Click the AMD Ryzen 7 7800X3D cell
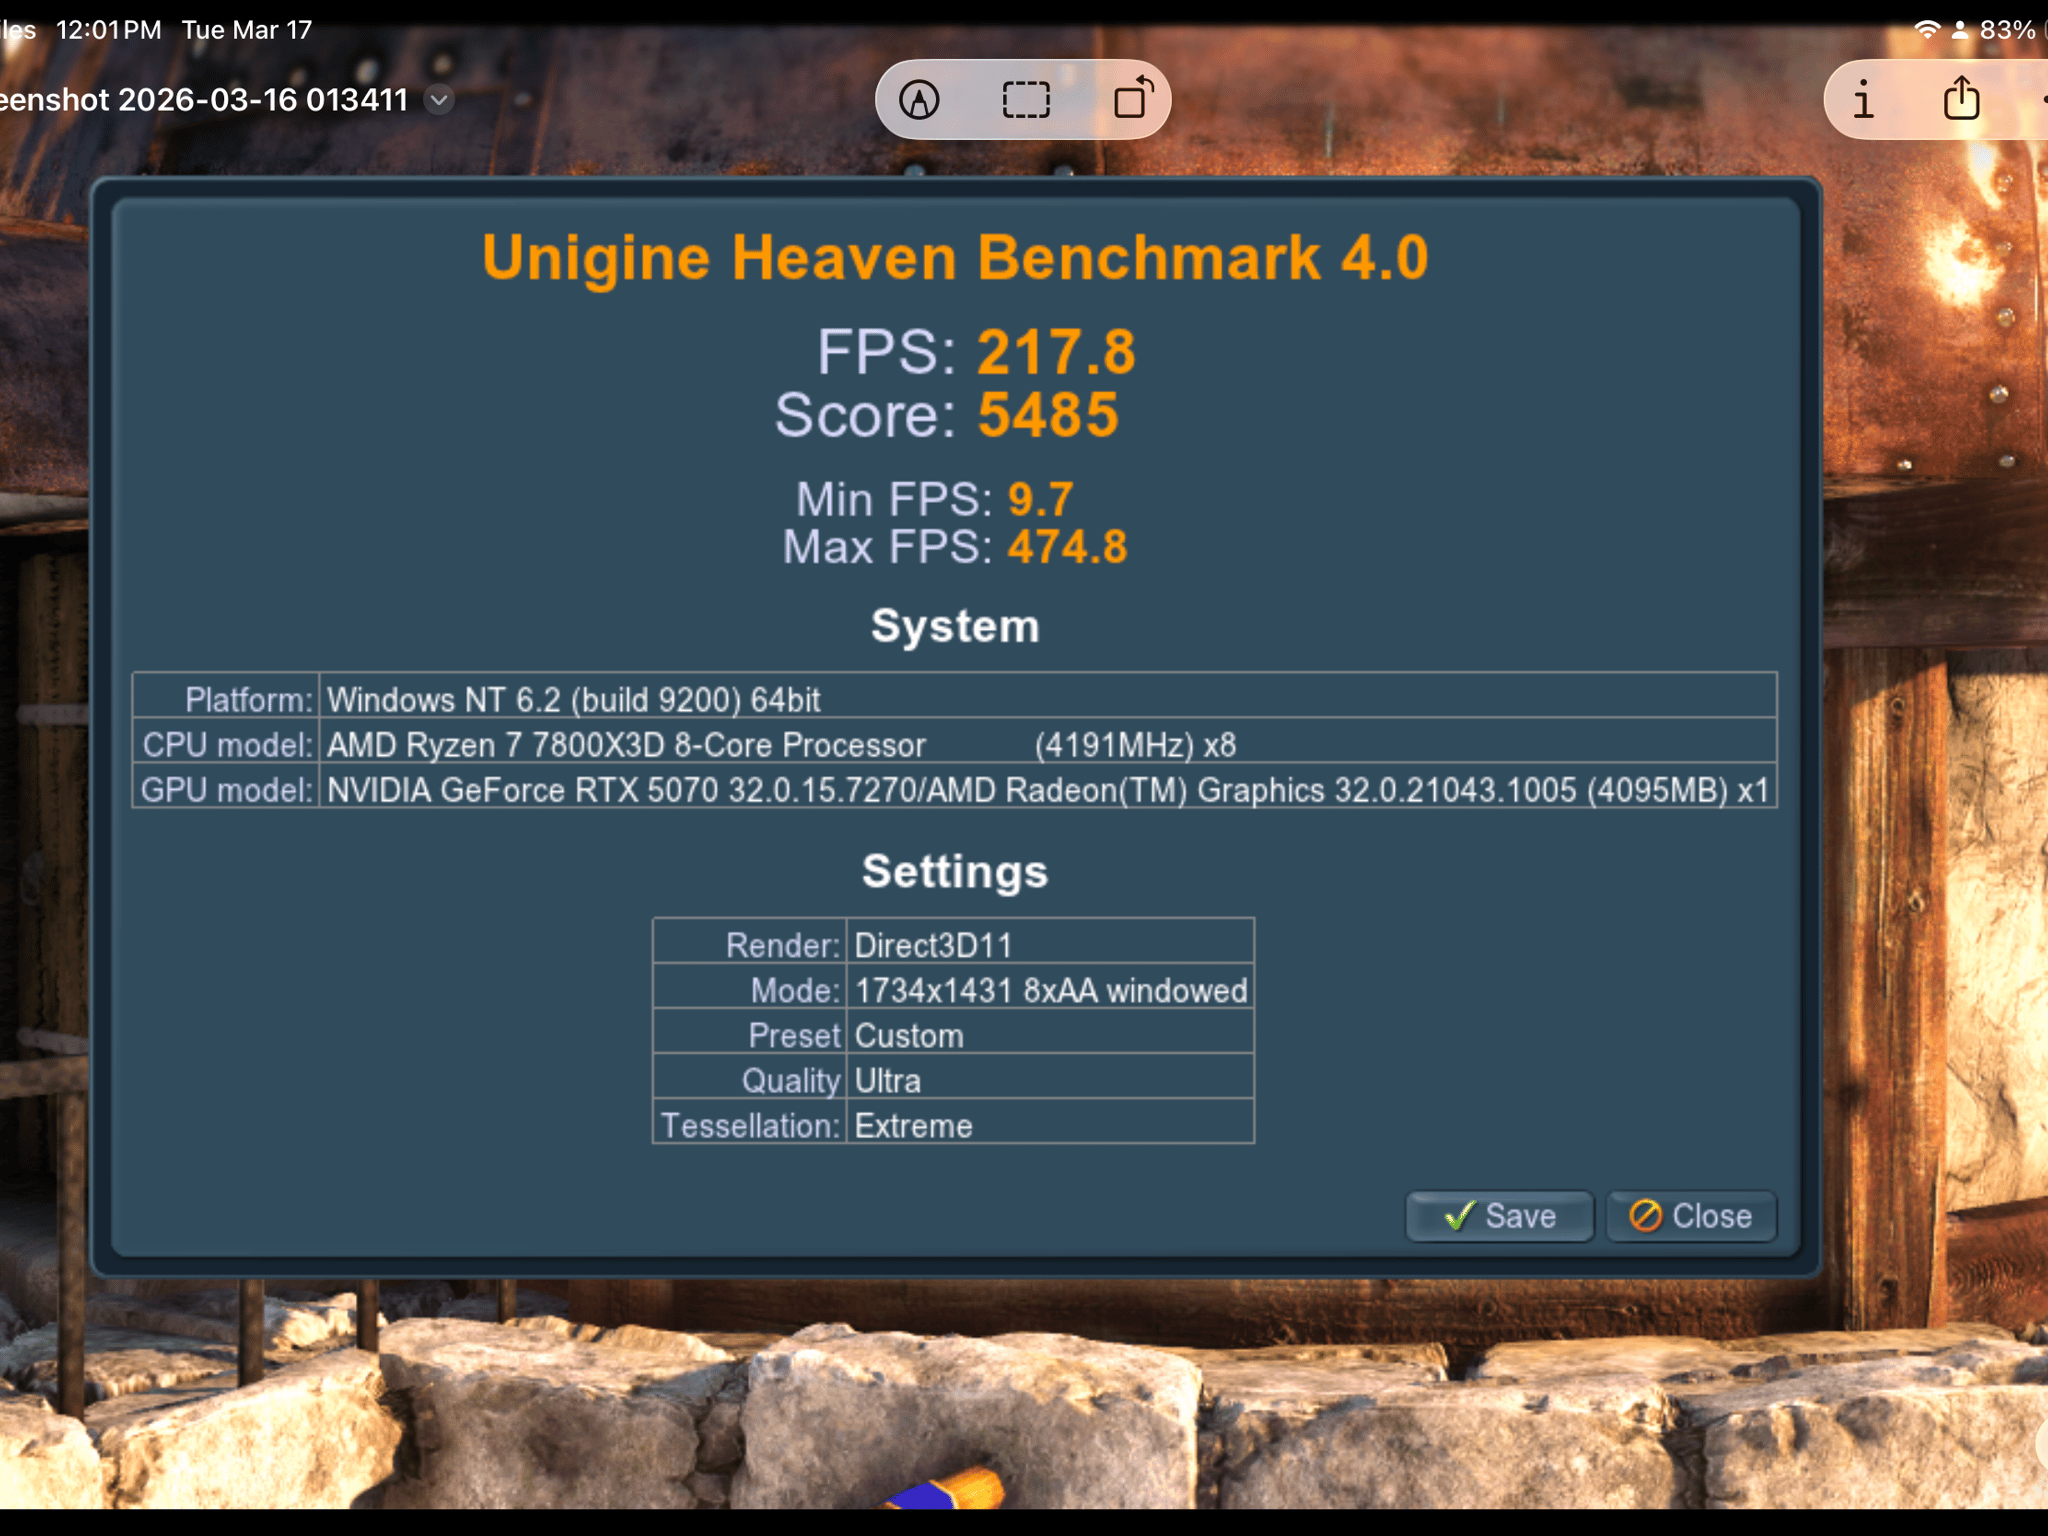 (1048, 742)
